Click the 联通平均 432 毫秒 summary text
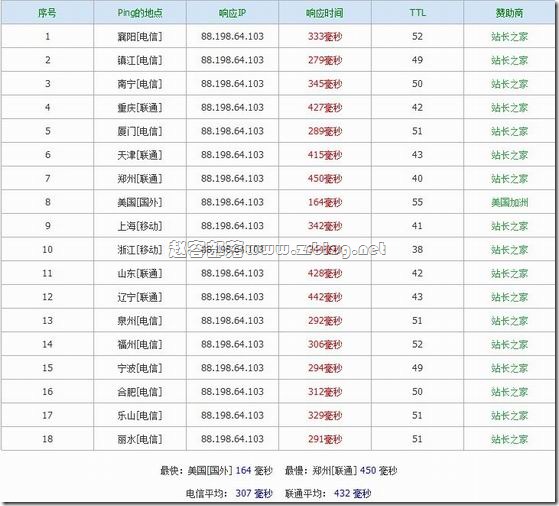This screenshot has height=506, width=559. pos(328,494)
